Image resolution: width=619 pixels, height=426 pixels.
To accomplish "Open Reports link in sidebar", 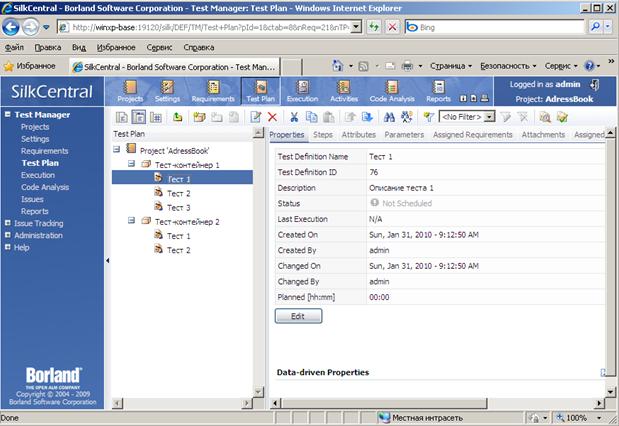I will (35, 211).
